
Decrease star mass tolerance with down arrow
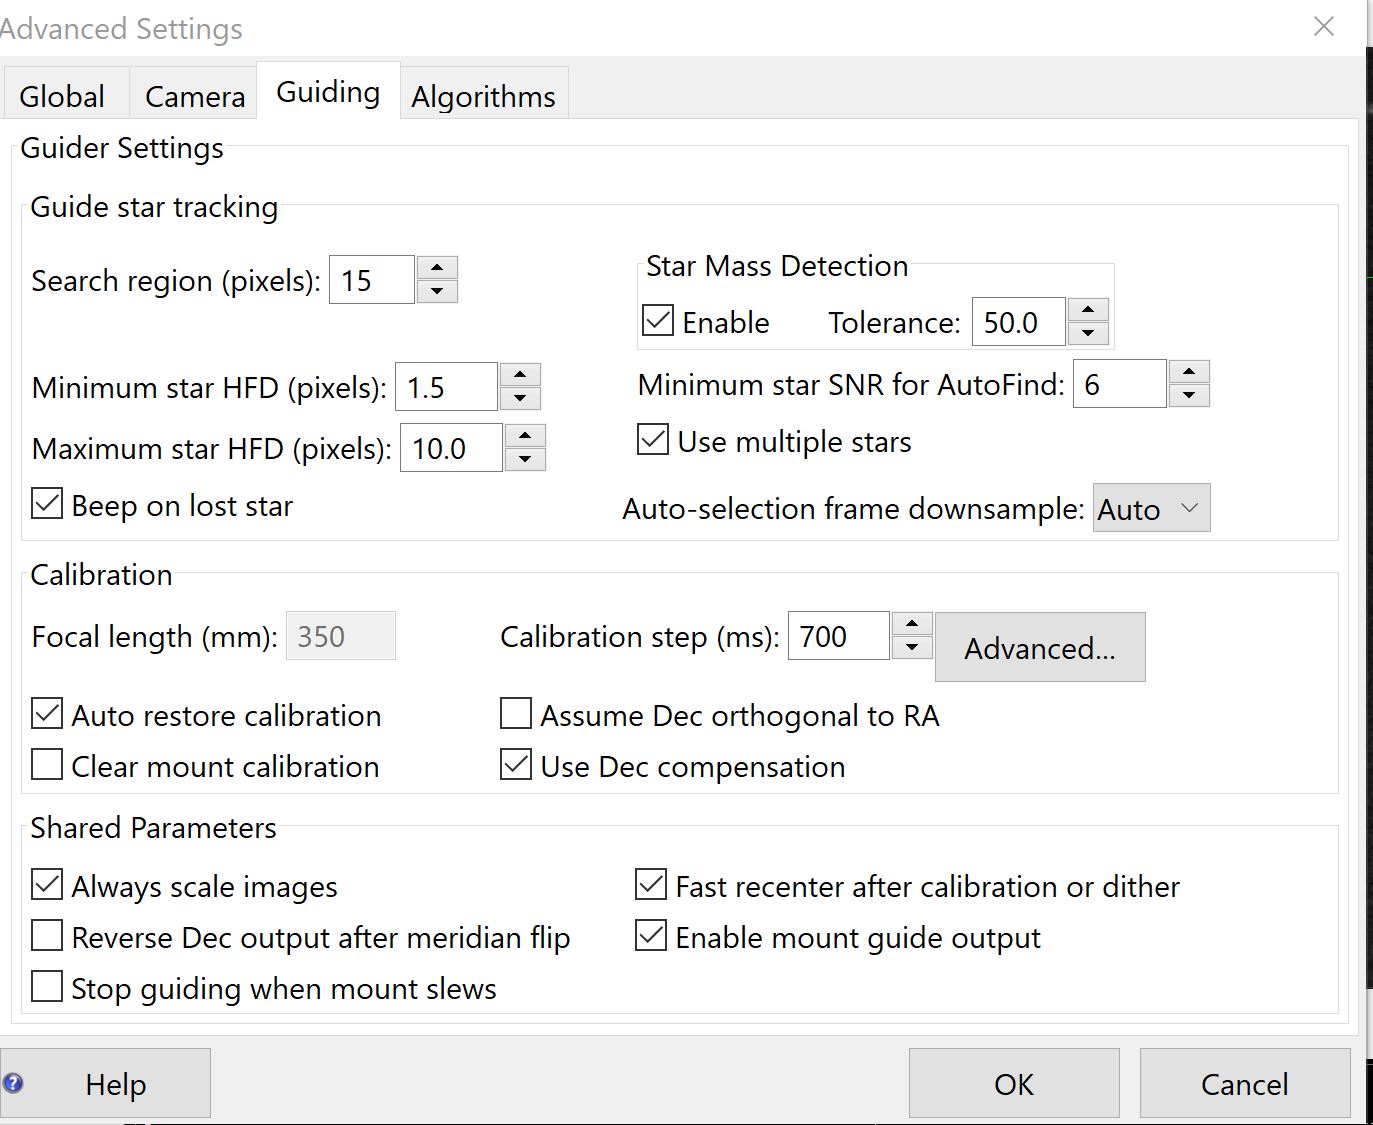point(1088,334)
